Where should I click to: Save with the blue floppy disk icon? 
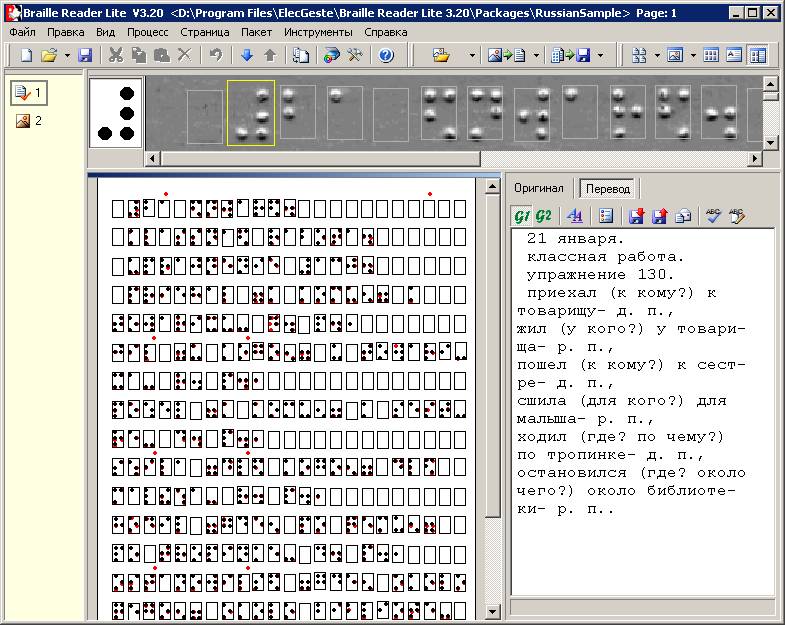[x=86, y=55]
